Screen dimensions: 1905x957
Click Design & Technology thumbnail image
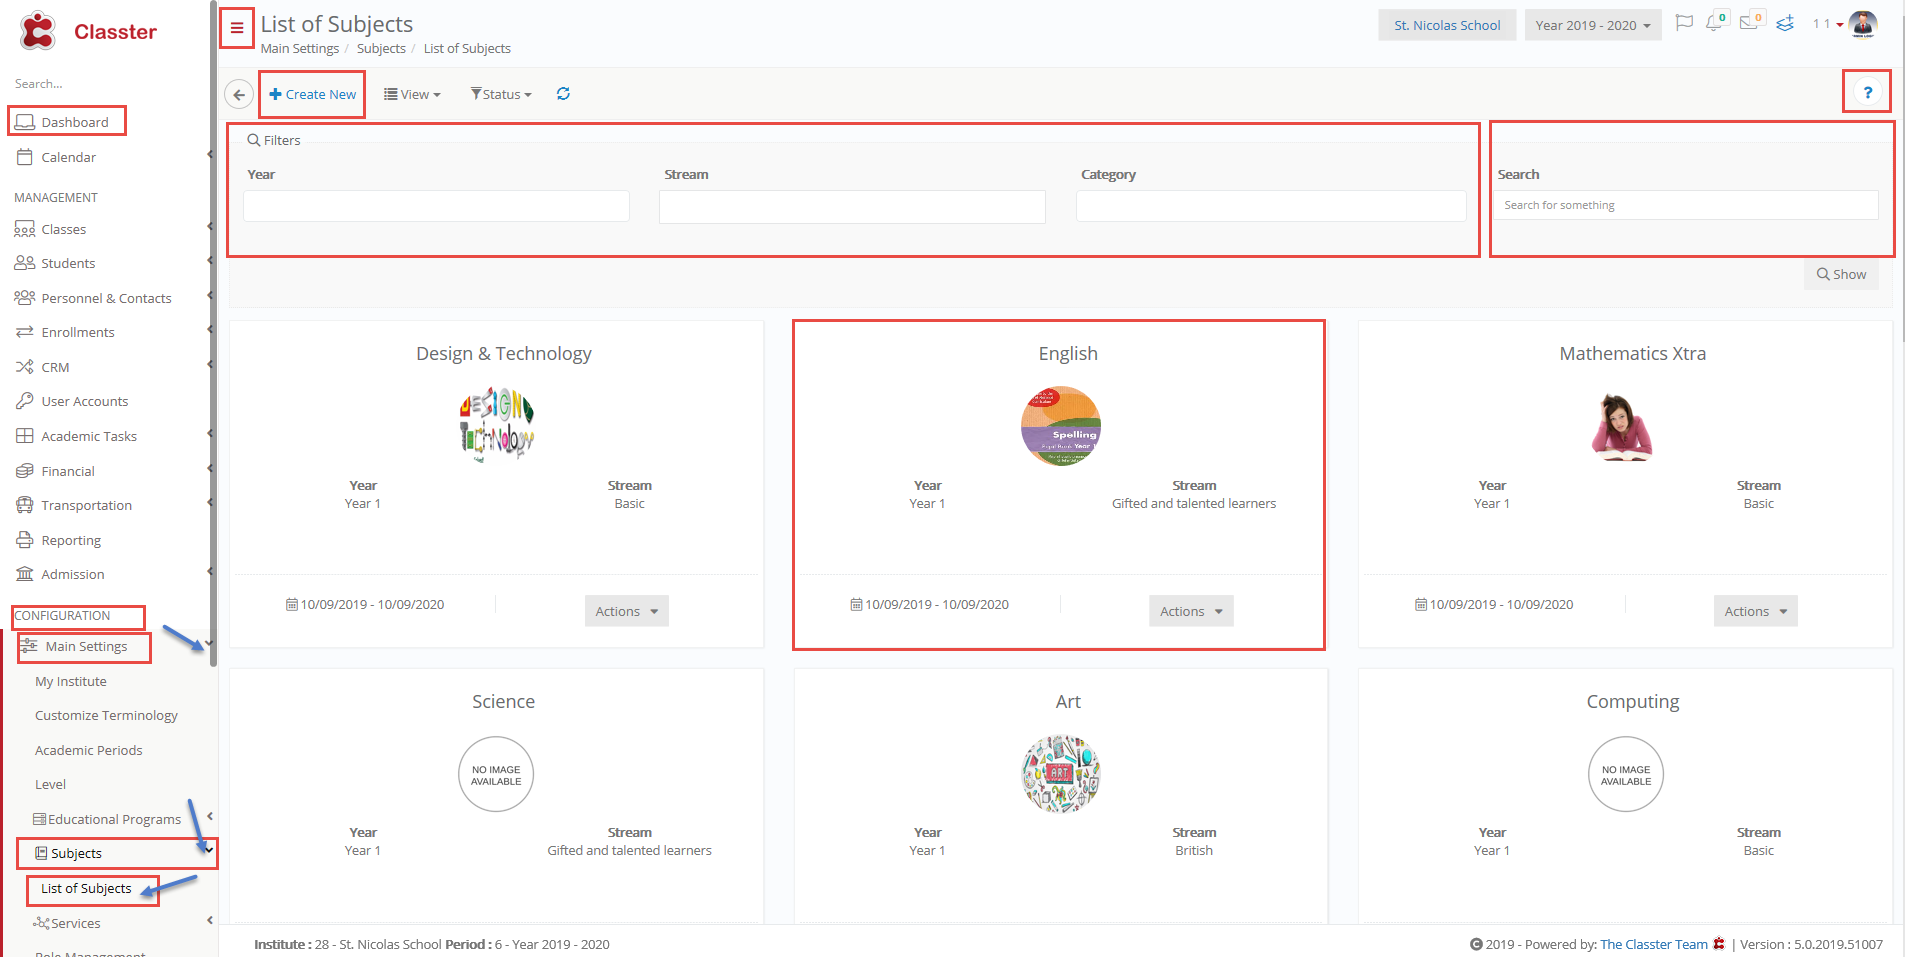pyautogui.click(x=496, y=424)
